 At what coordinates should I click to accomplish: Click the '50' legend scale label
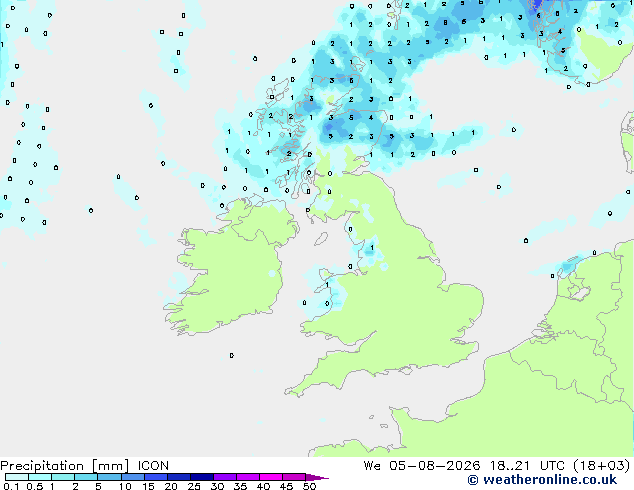click(x=309, y=486)
